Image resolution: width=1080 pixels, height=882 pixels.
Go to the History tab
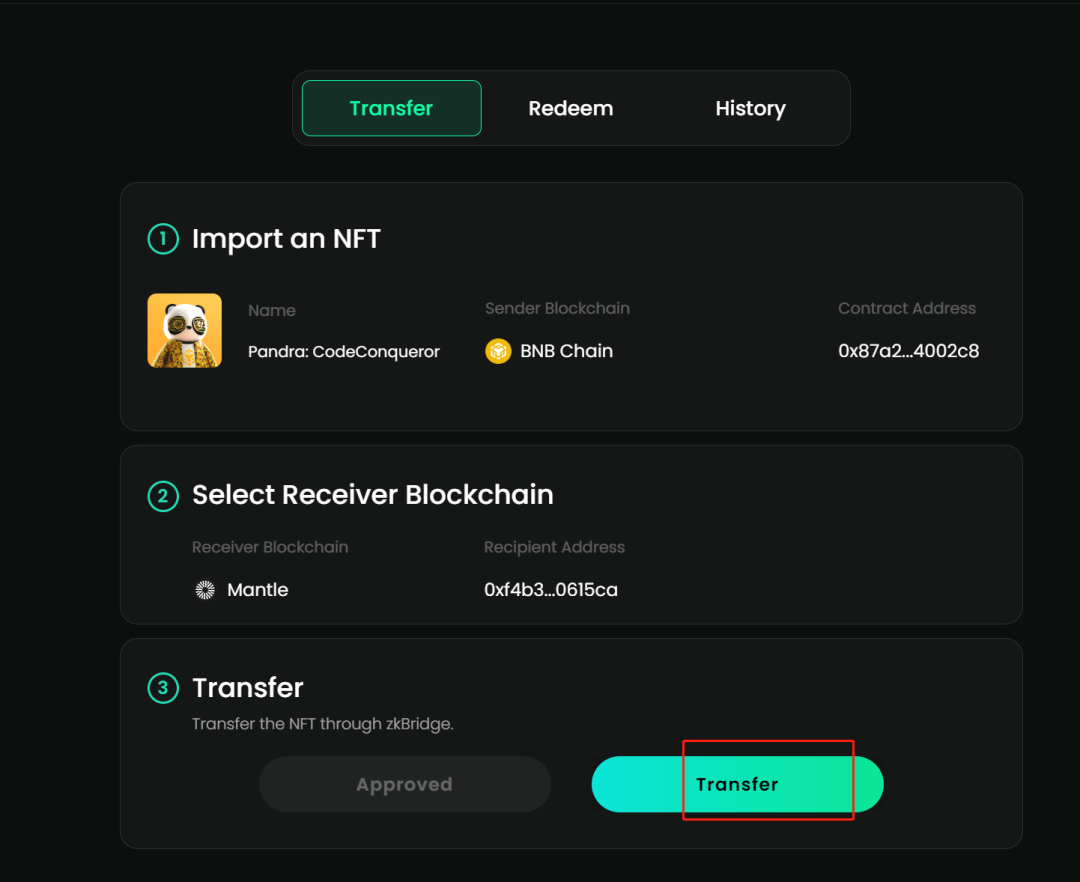coord(750,108)
